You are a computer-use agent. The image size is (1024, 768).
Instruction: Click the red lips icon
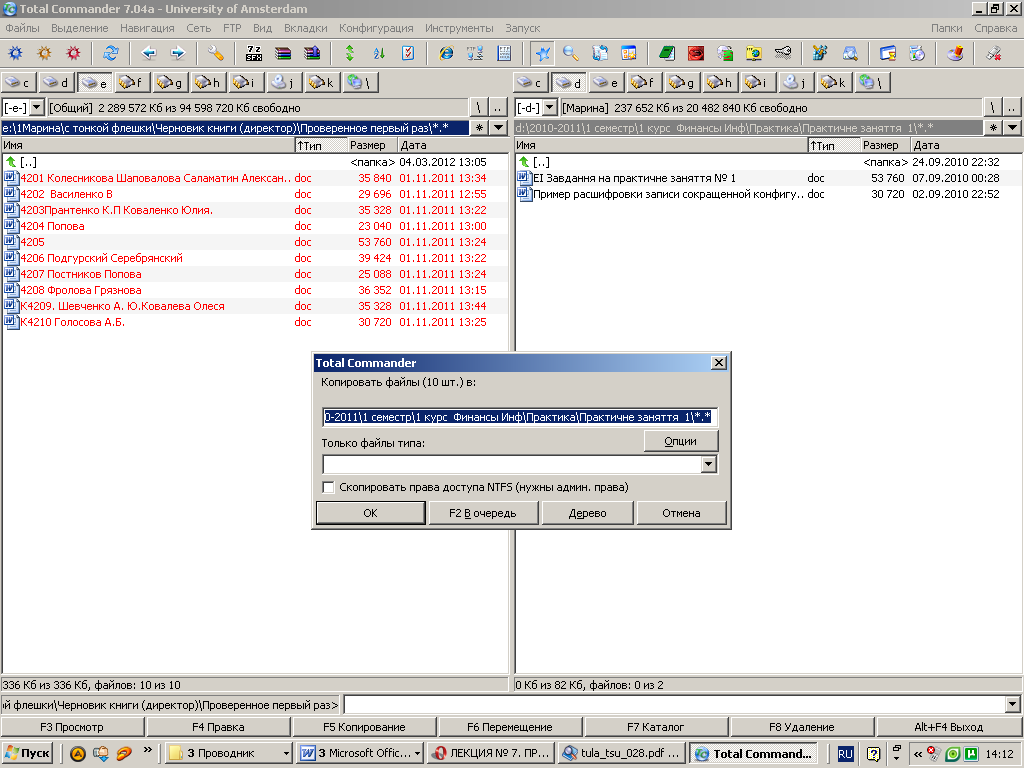click(696, 54)
